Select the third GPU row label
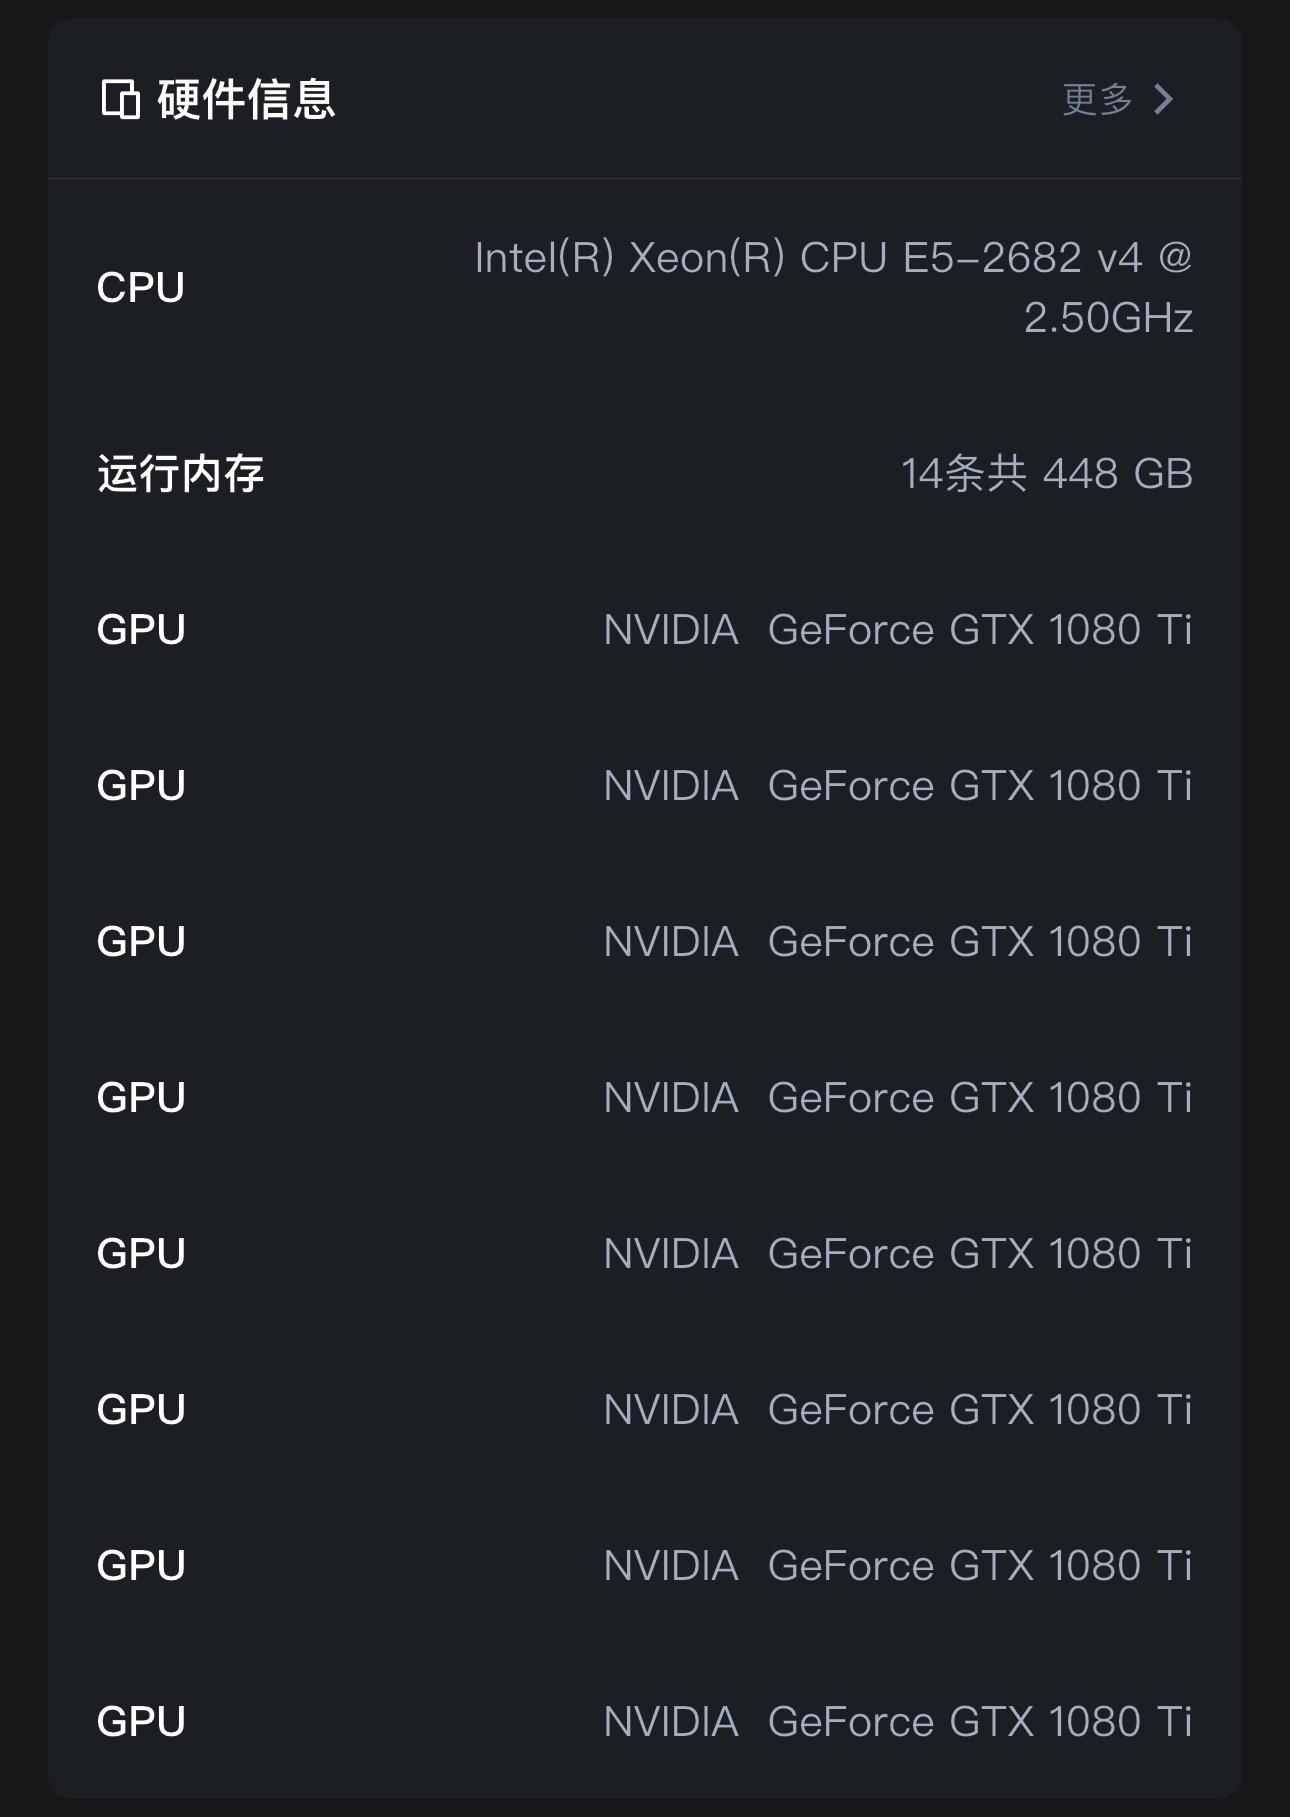 pos(141,942)
